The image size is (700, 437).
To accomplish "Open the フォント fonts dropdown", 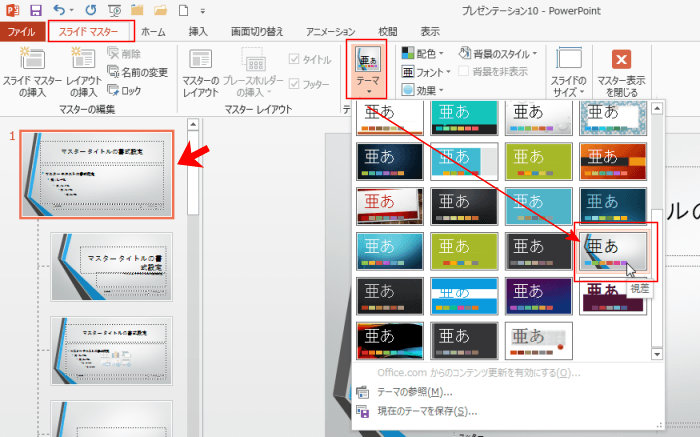I will tap(426, 72).
